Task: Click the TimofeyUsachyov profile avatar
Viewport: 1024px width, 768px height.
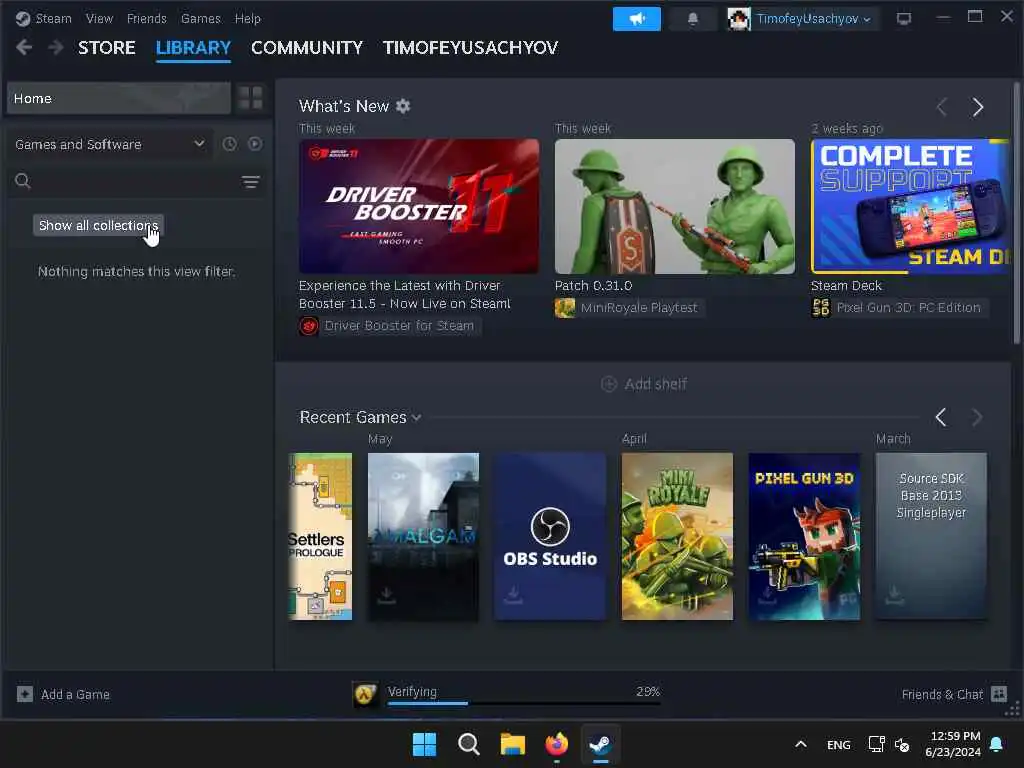Action: point(739,19)
